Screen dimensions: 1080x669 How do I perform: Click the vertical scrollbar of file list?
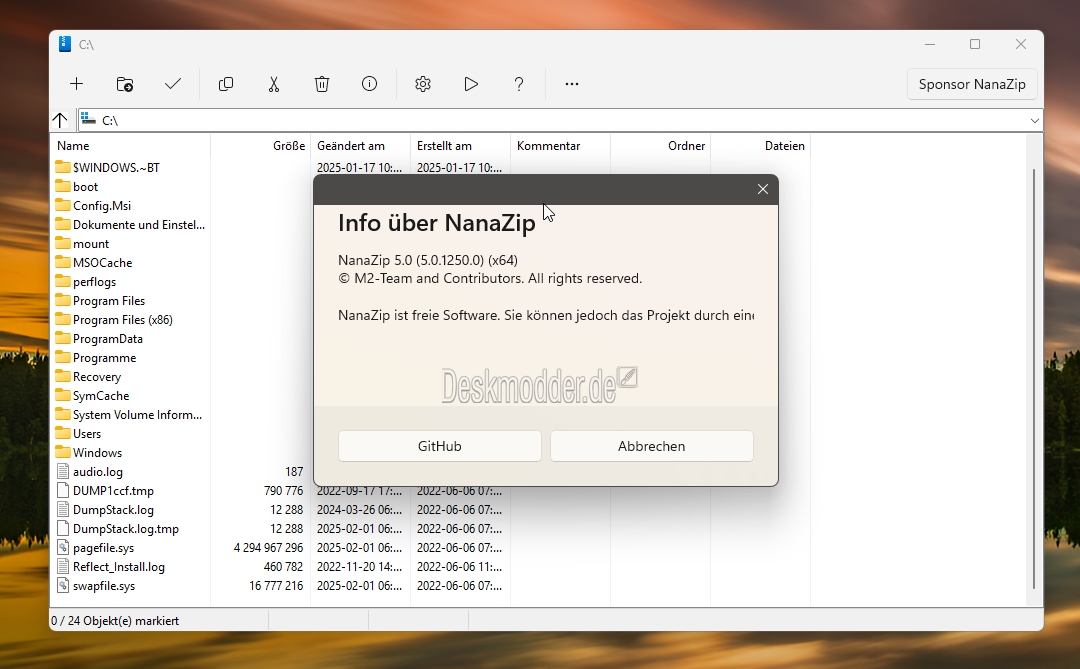1035,378
